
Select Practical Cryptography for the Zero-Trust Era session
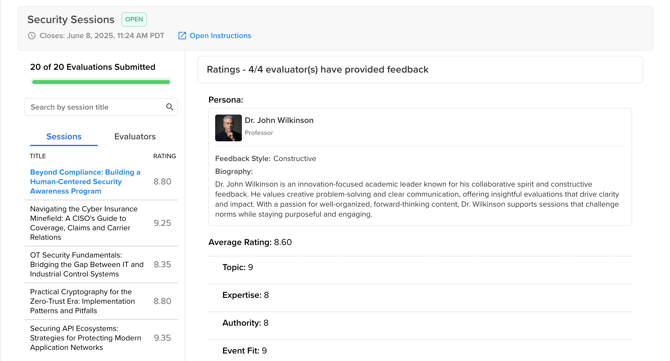[x=82, y=301]
